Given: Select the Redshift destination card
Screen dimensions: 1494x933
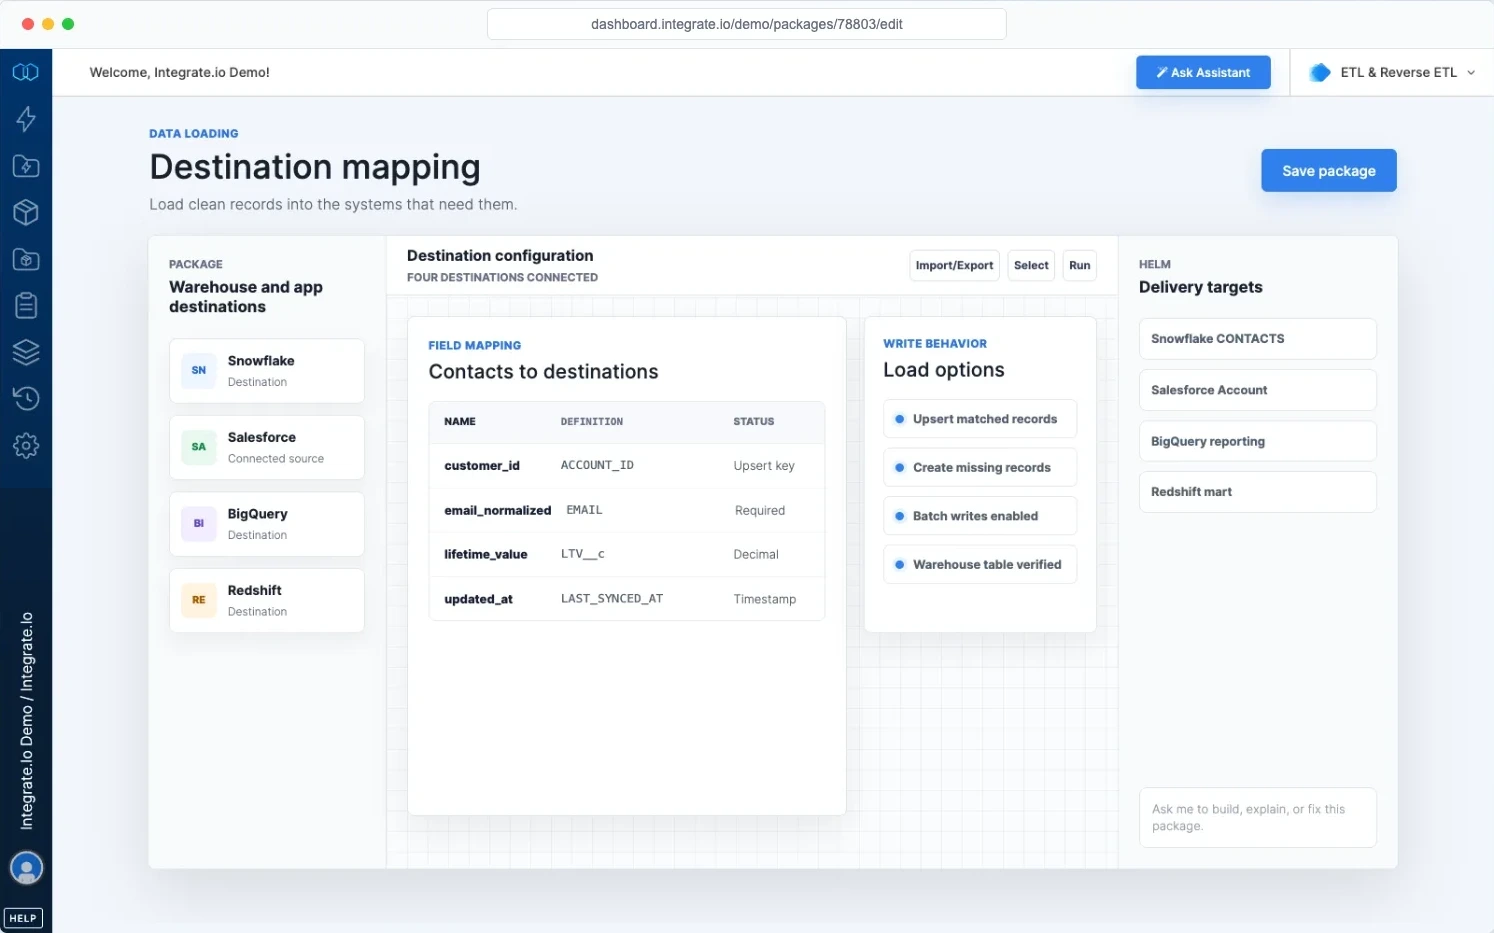Looking at the screenshot, I should [267, 600].
